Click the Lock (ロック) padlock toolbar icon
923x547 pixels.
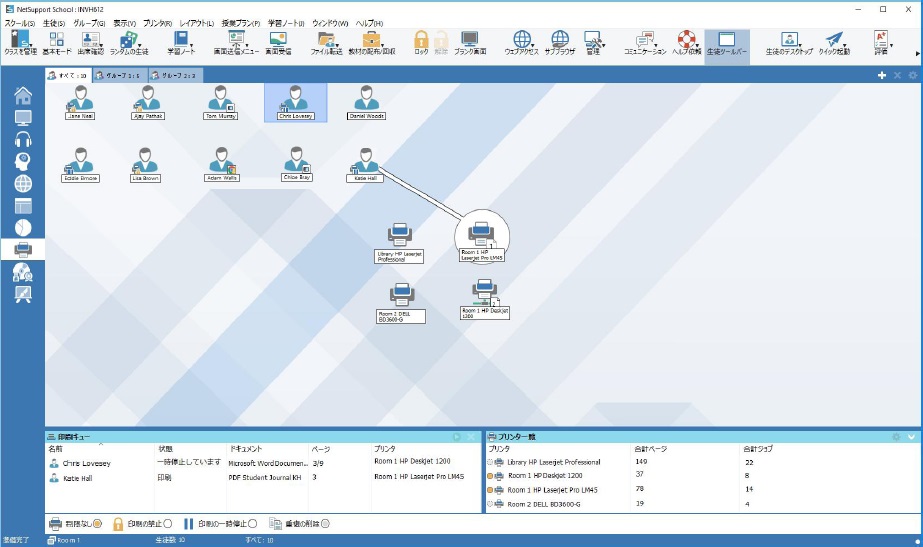pyautogui.click(x=421, y=41)
